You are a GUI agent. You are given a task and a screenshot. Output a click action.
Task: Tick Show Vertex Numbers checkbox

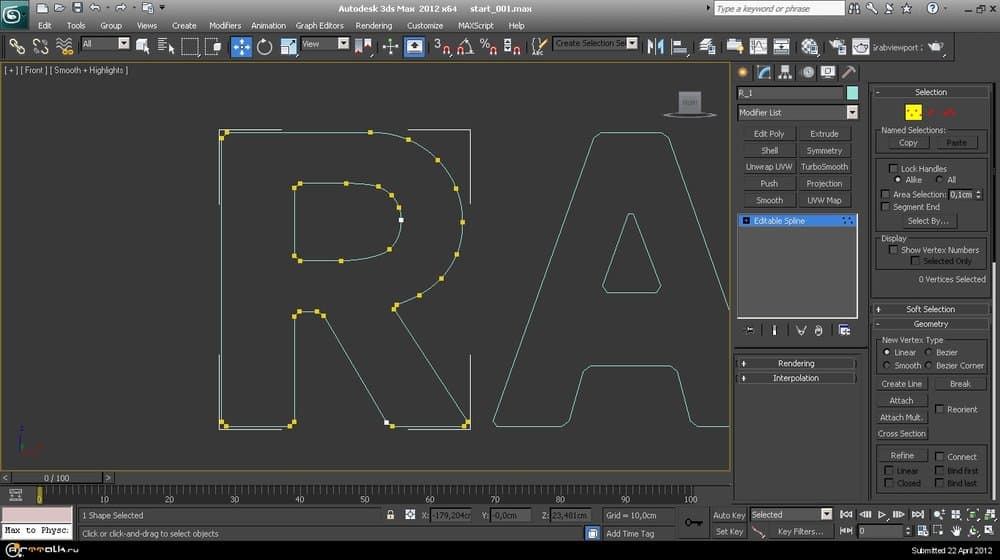[894, 250]
